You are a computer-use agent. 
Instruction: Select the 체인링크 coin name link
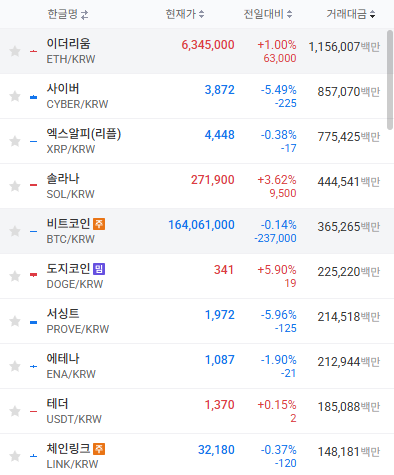68,448
